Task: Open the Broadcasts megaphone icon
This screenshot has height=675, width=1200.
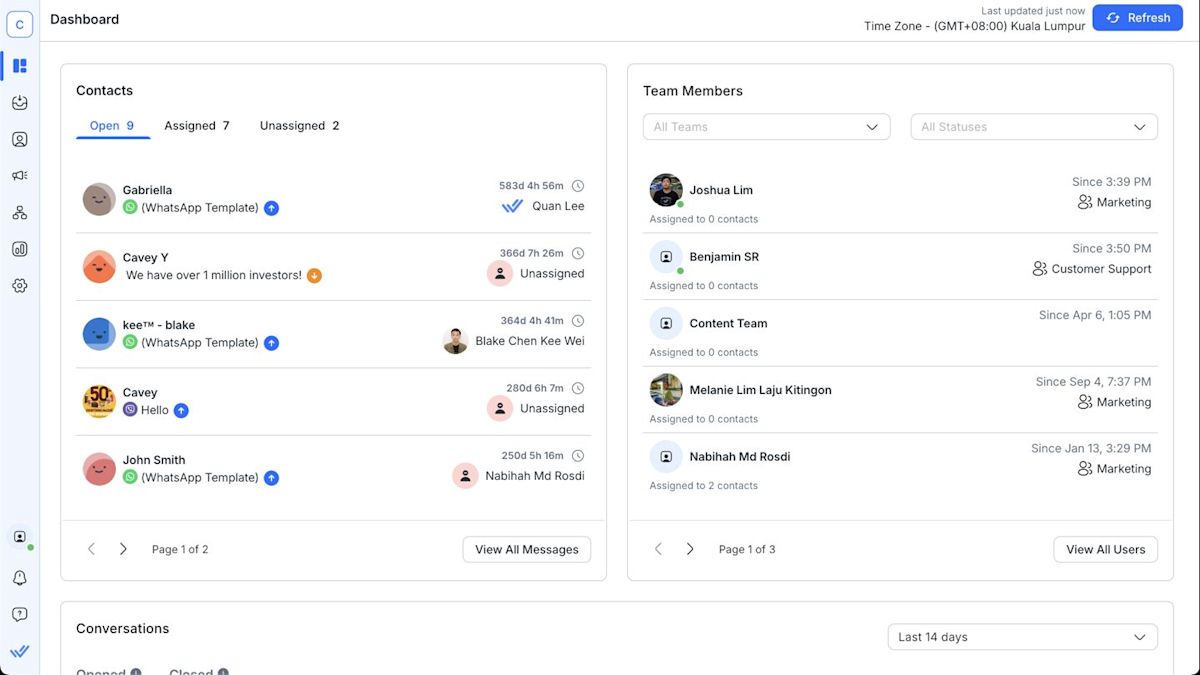Action: click(19, 176)
